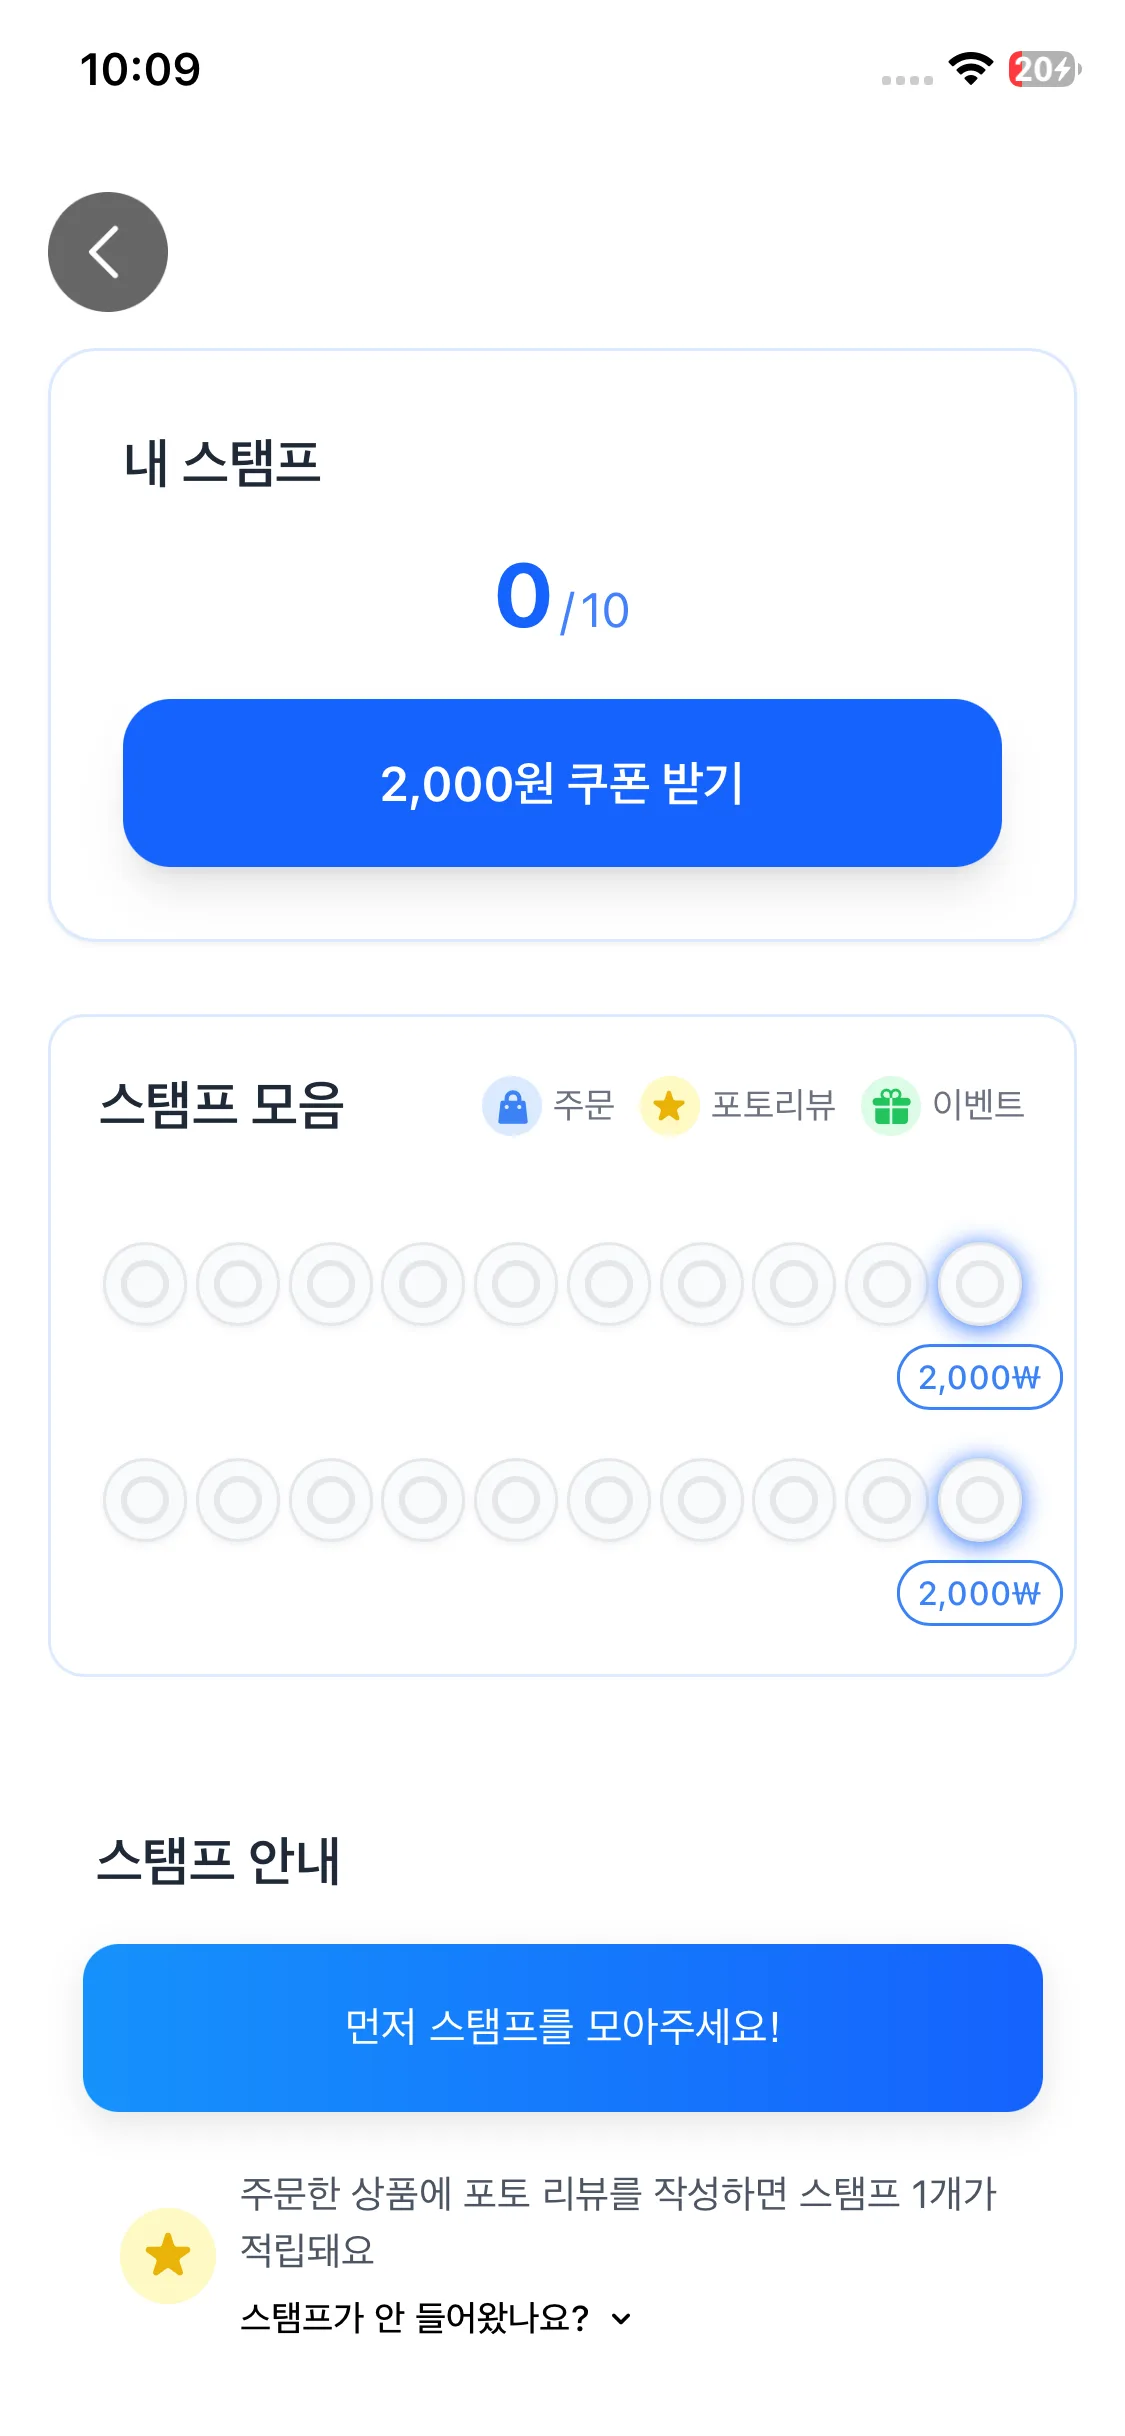Select the highlighted tenth stamp in top row

(980, 1284)
